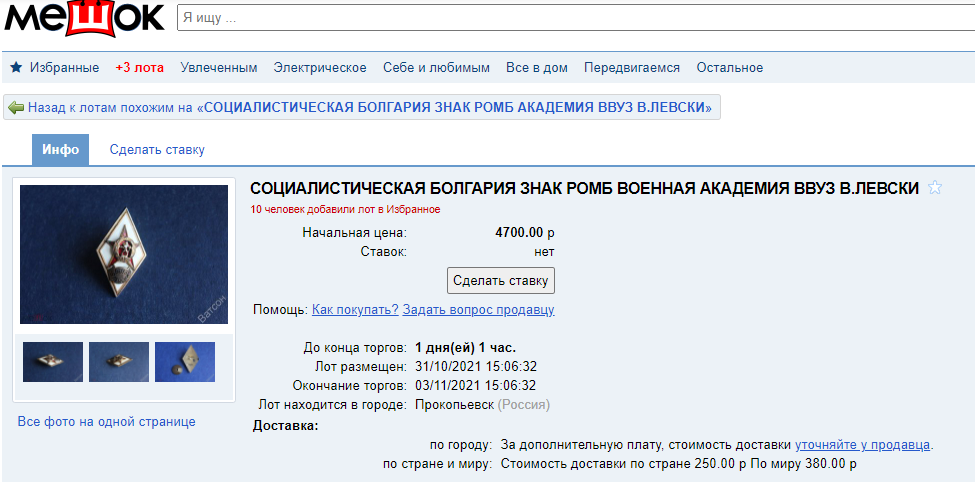The width and height of the screenshot is (975, 482).
Task: Click 'уточняйте у продавца' delivery link
Action: (862, 445)
